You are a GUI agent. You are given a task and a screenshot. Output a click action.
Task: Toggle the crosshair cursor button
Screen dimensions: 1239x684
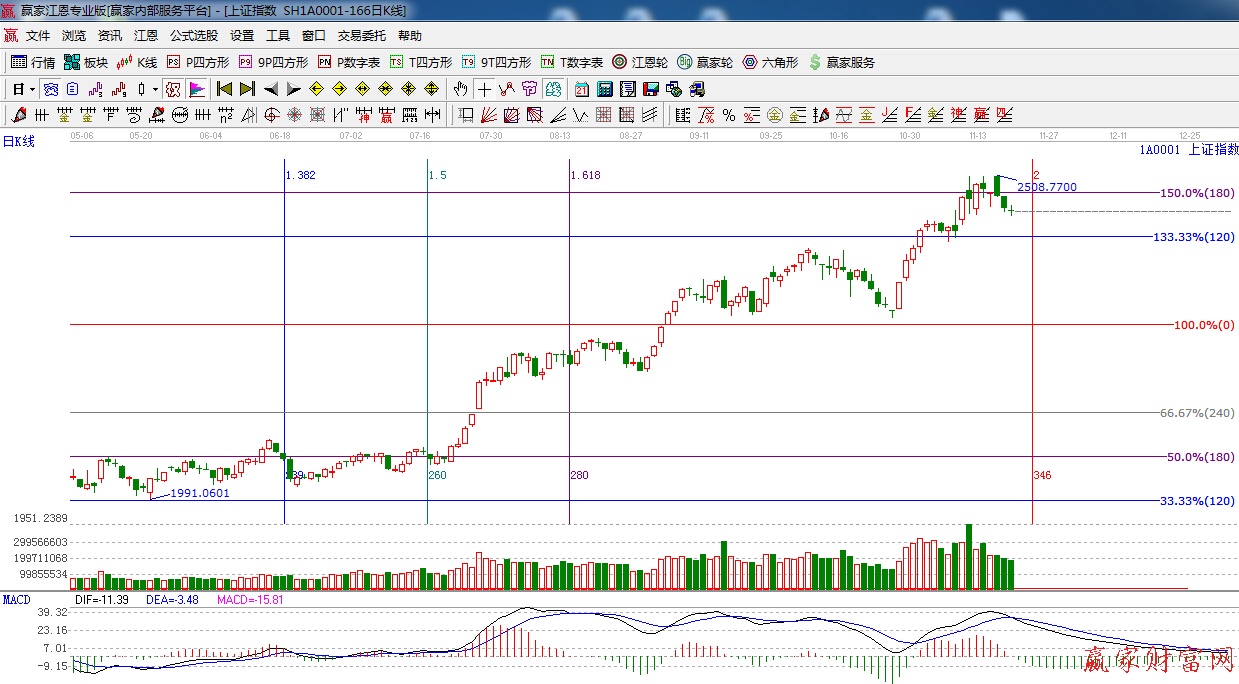click(484, 89)
